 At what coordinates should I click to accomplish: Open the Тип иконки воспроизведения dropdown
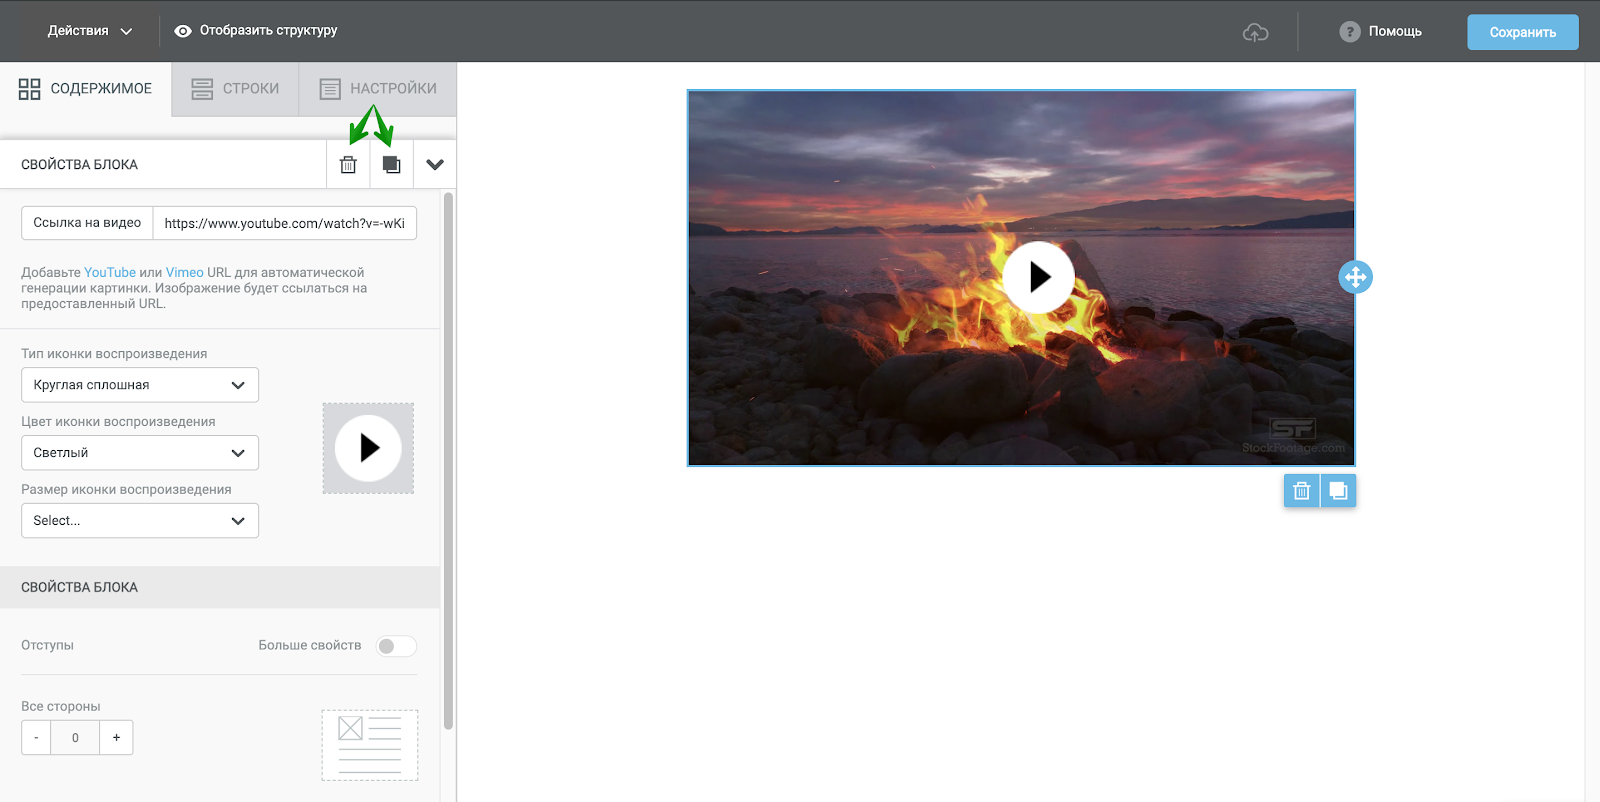[140, 385]
